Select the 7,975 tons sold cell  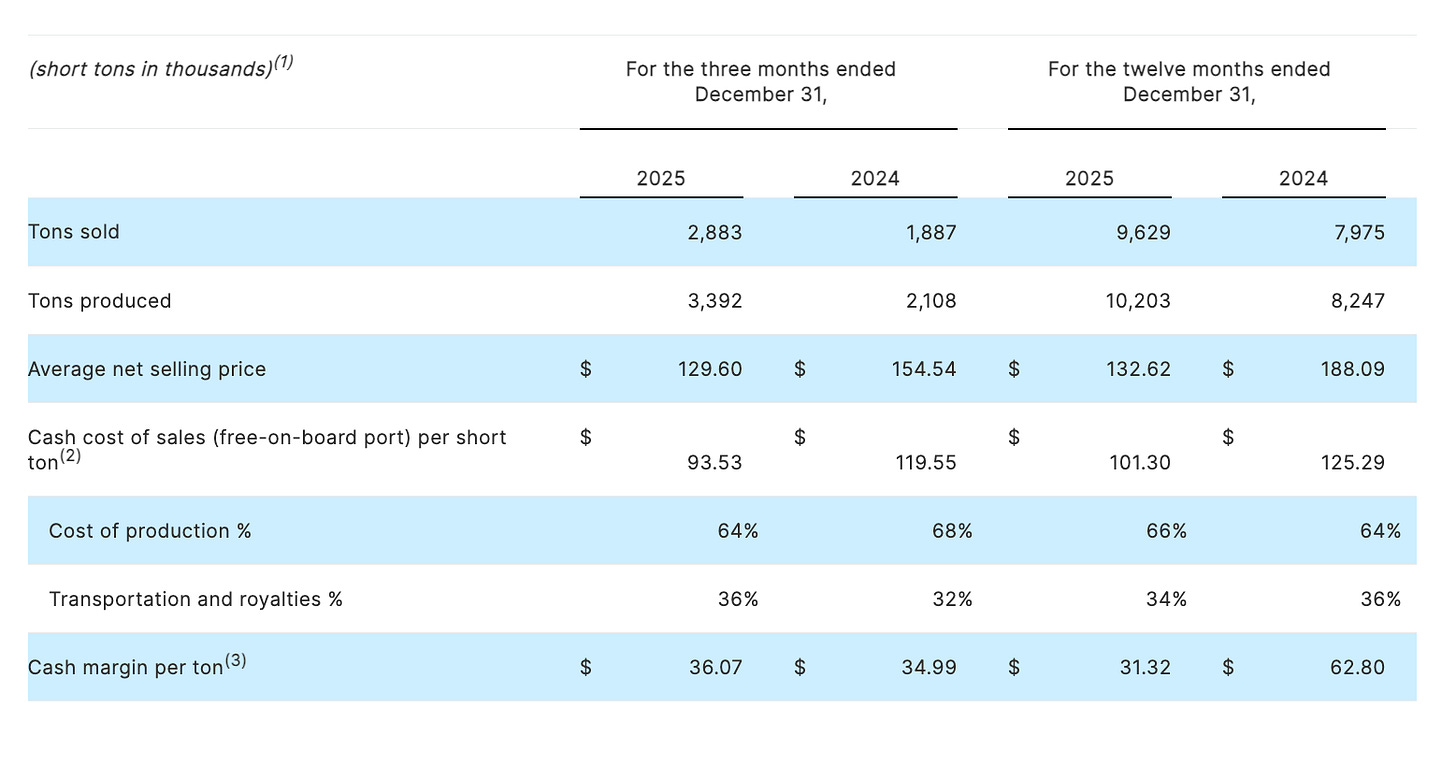(1358, 232)
